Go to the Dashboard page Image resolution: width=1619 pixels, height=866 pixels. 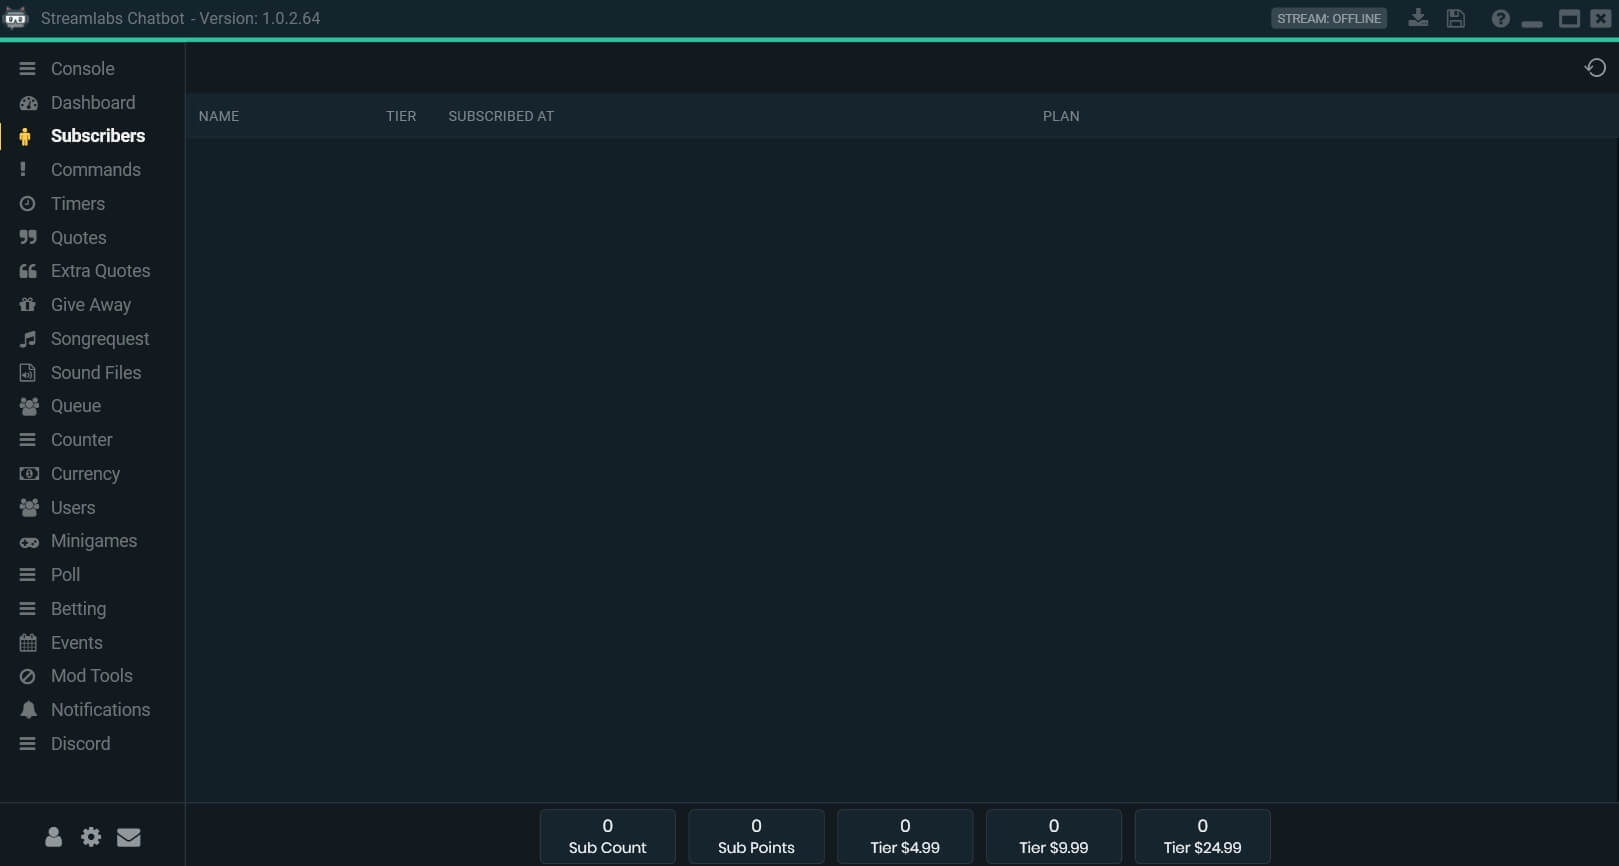click(92, 103)
